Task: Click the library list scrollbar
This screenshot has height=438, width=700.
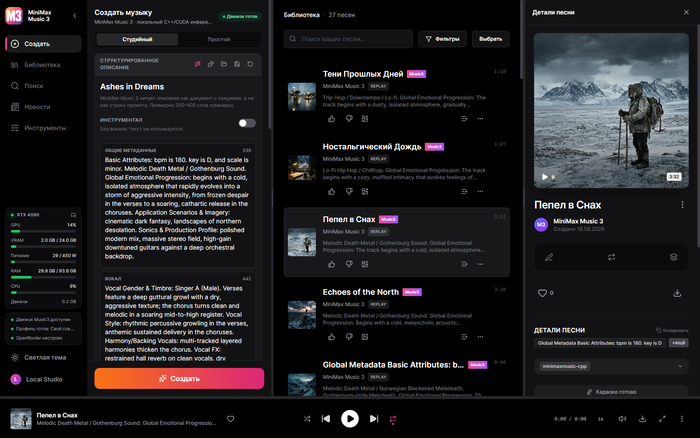Action: (521, 39)
